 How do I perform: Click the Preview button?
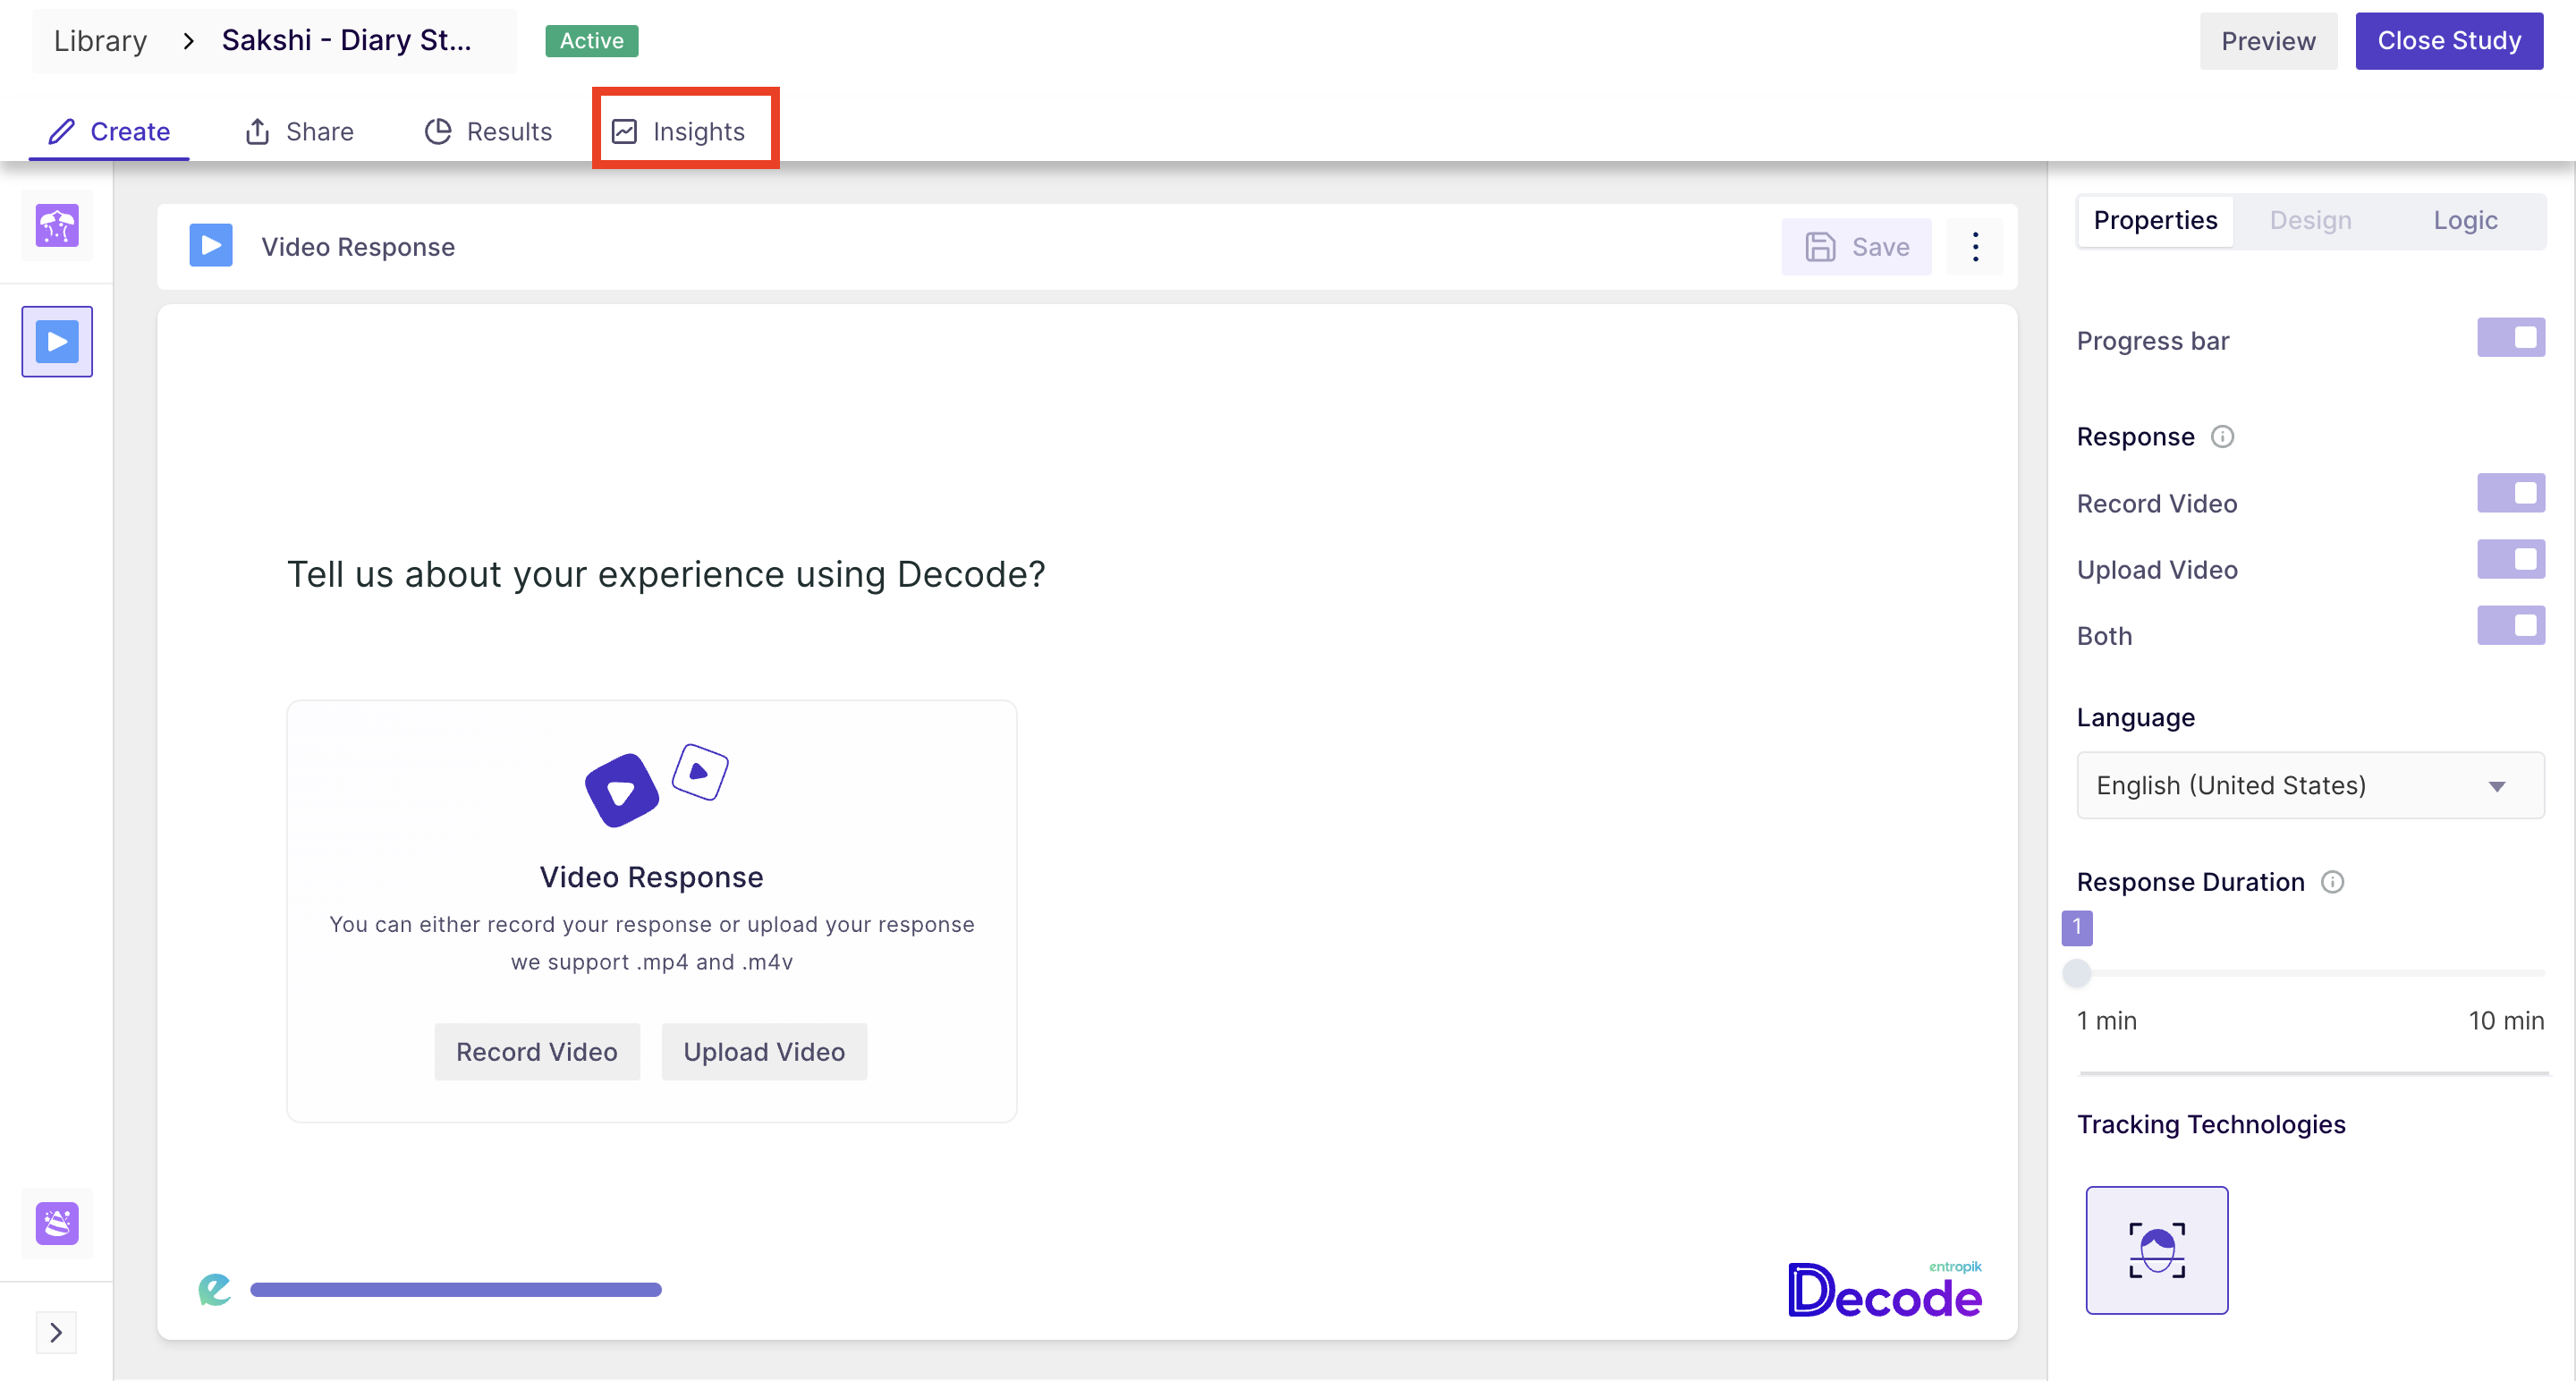[2268, 41]
